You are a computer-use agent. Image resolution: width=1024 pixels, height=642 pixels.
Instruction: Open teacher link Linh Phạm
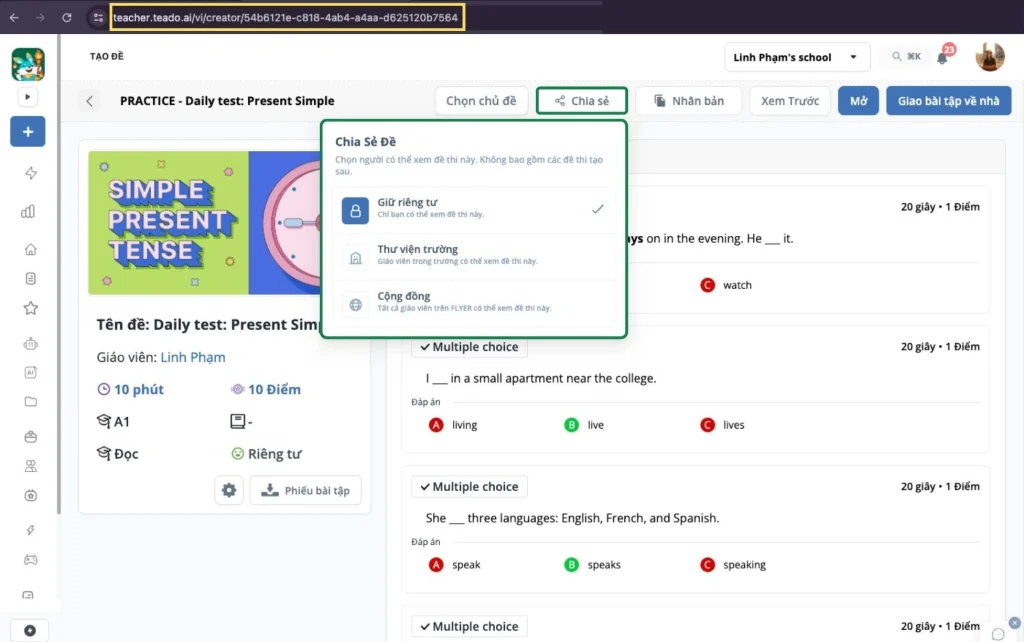point(193,357)
